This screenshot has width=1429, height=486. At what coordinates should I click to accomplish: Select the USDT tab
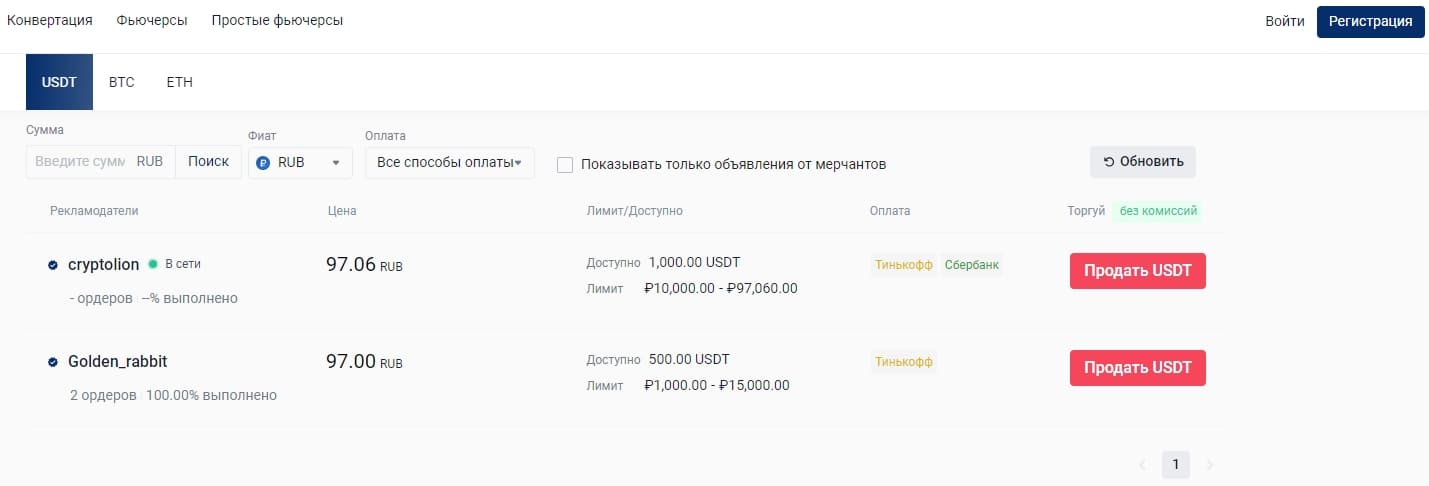tap(59, 82)
